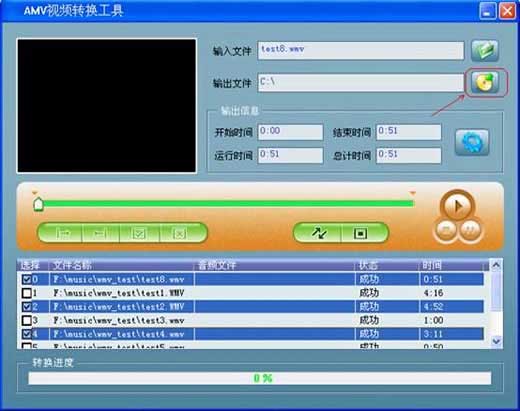Uncheck the checkbox for row 0 test8.wmv
The height and width of the screenshot is (411, 520).
click(x=27, y=279)
